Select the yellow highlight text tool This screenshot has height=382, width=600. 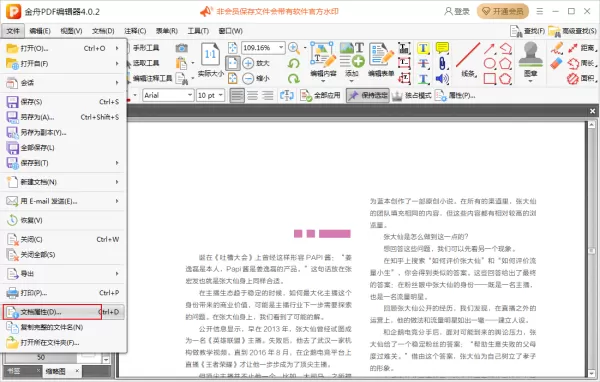(x=423, y=48)
